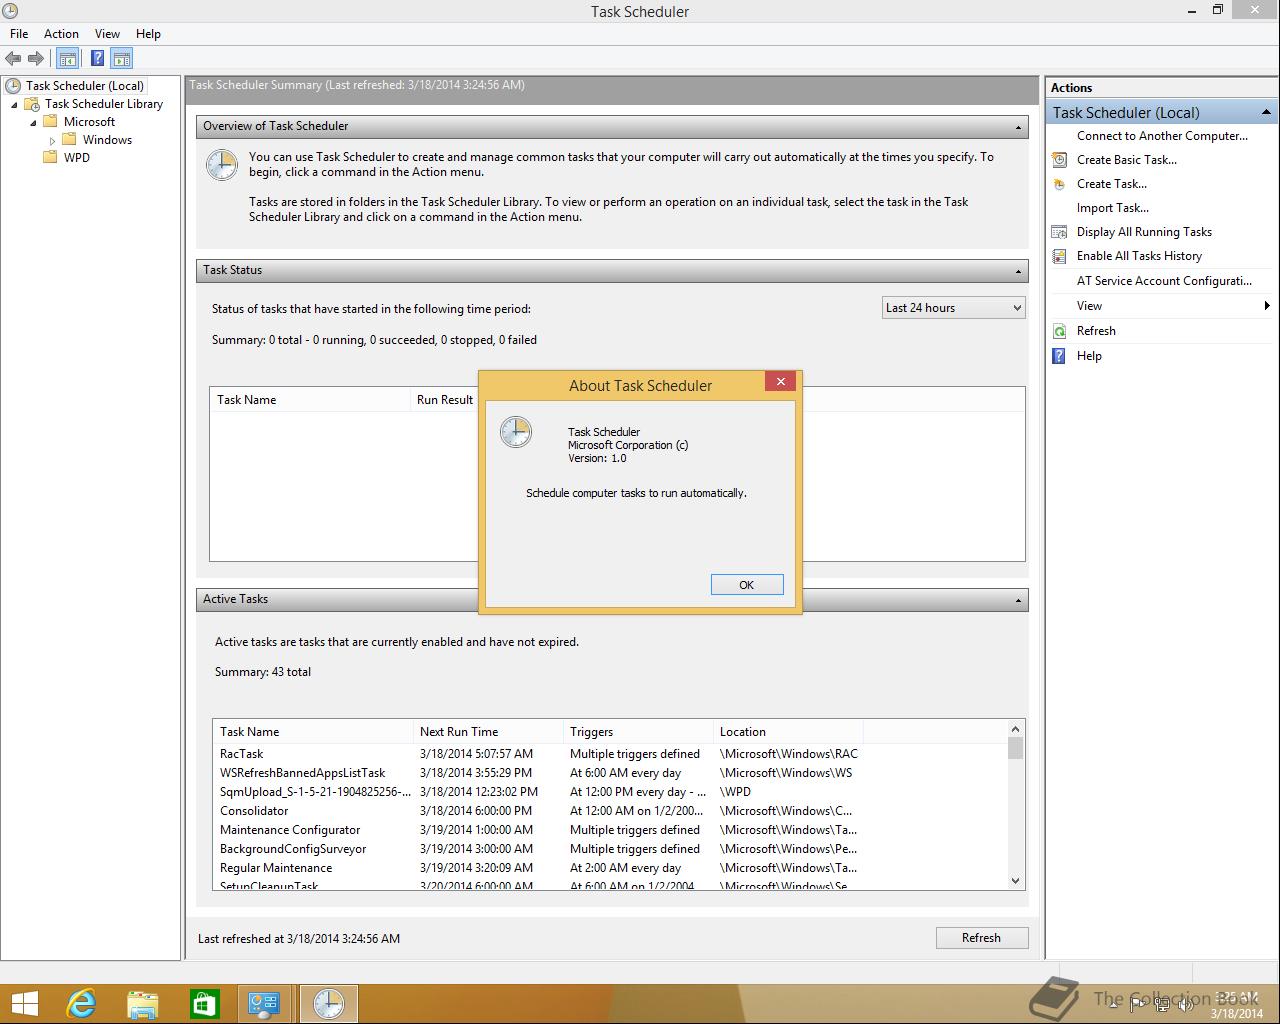The image size is (1280, 1024).
Task: Collapse the Task Scheduler (Local) actions header
Action: click(x=1266, y=112)
